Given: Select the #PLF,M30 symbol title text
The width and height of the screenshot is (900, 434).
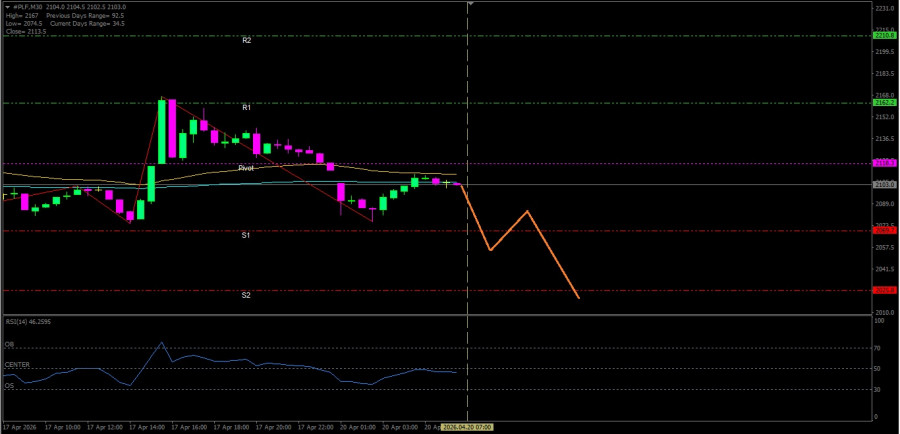Looking at the screenshot, I should (x=27, y=7).
